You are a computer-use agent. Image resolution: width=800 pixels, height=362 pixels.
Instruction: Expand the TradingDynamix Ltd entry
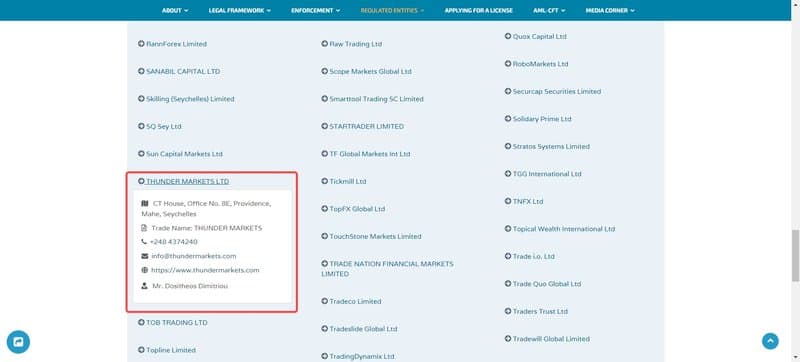click(x=358, y=356)
